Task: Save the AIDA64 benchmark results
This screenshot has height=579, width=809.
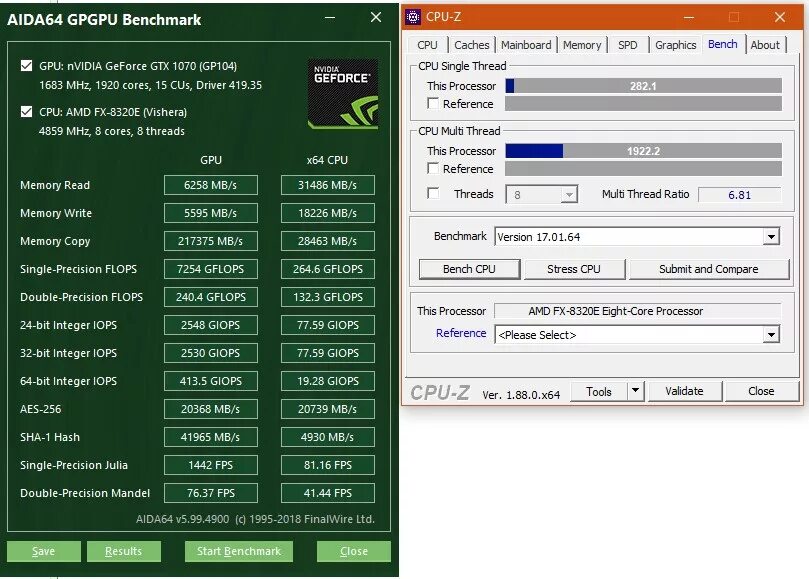Action: tap(44, 551)
